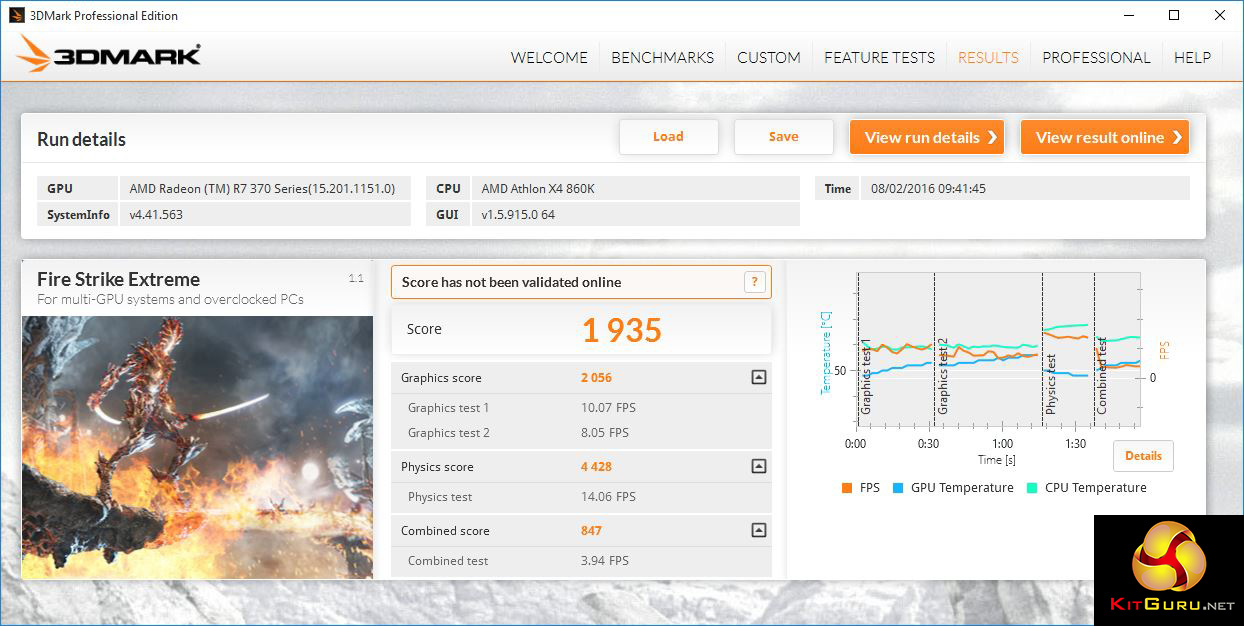Click Graphics test 2 8.05 FPS value
1244x626 pixels.
coord(605,433)
